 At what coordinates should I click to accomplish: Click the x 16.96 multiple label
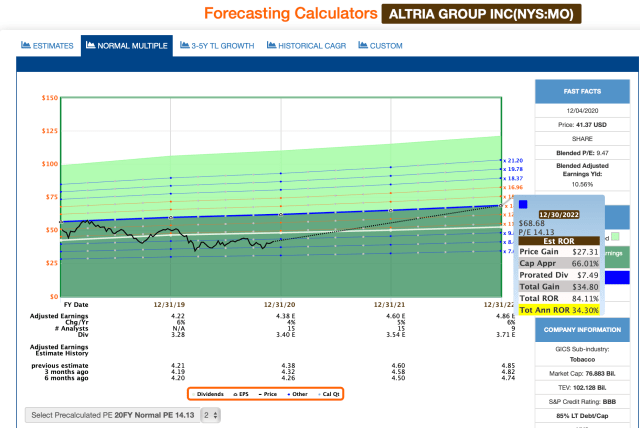coord(513,187)
